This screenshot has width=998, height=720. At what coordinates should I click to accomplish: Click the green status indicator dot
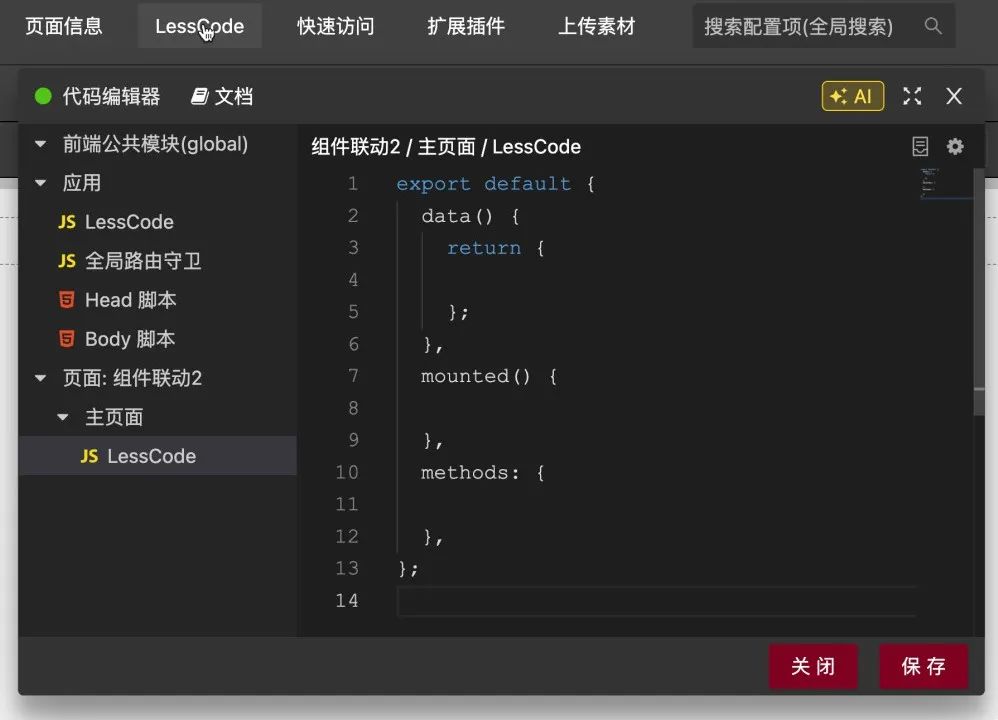click(43, 96)
